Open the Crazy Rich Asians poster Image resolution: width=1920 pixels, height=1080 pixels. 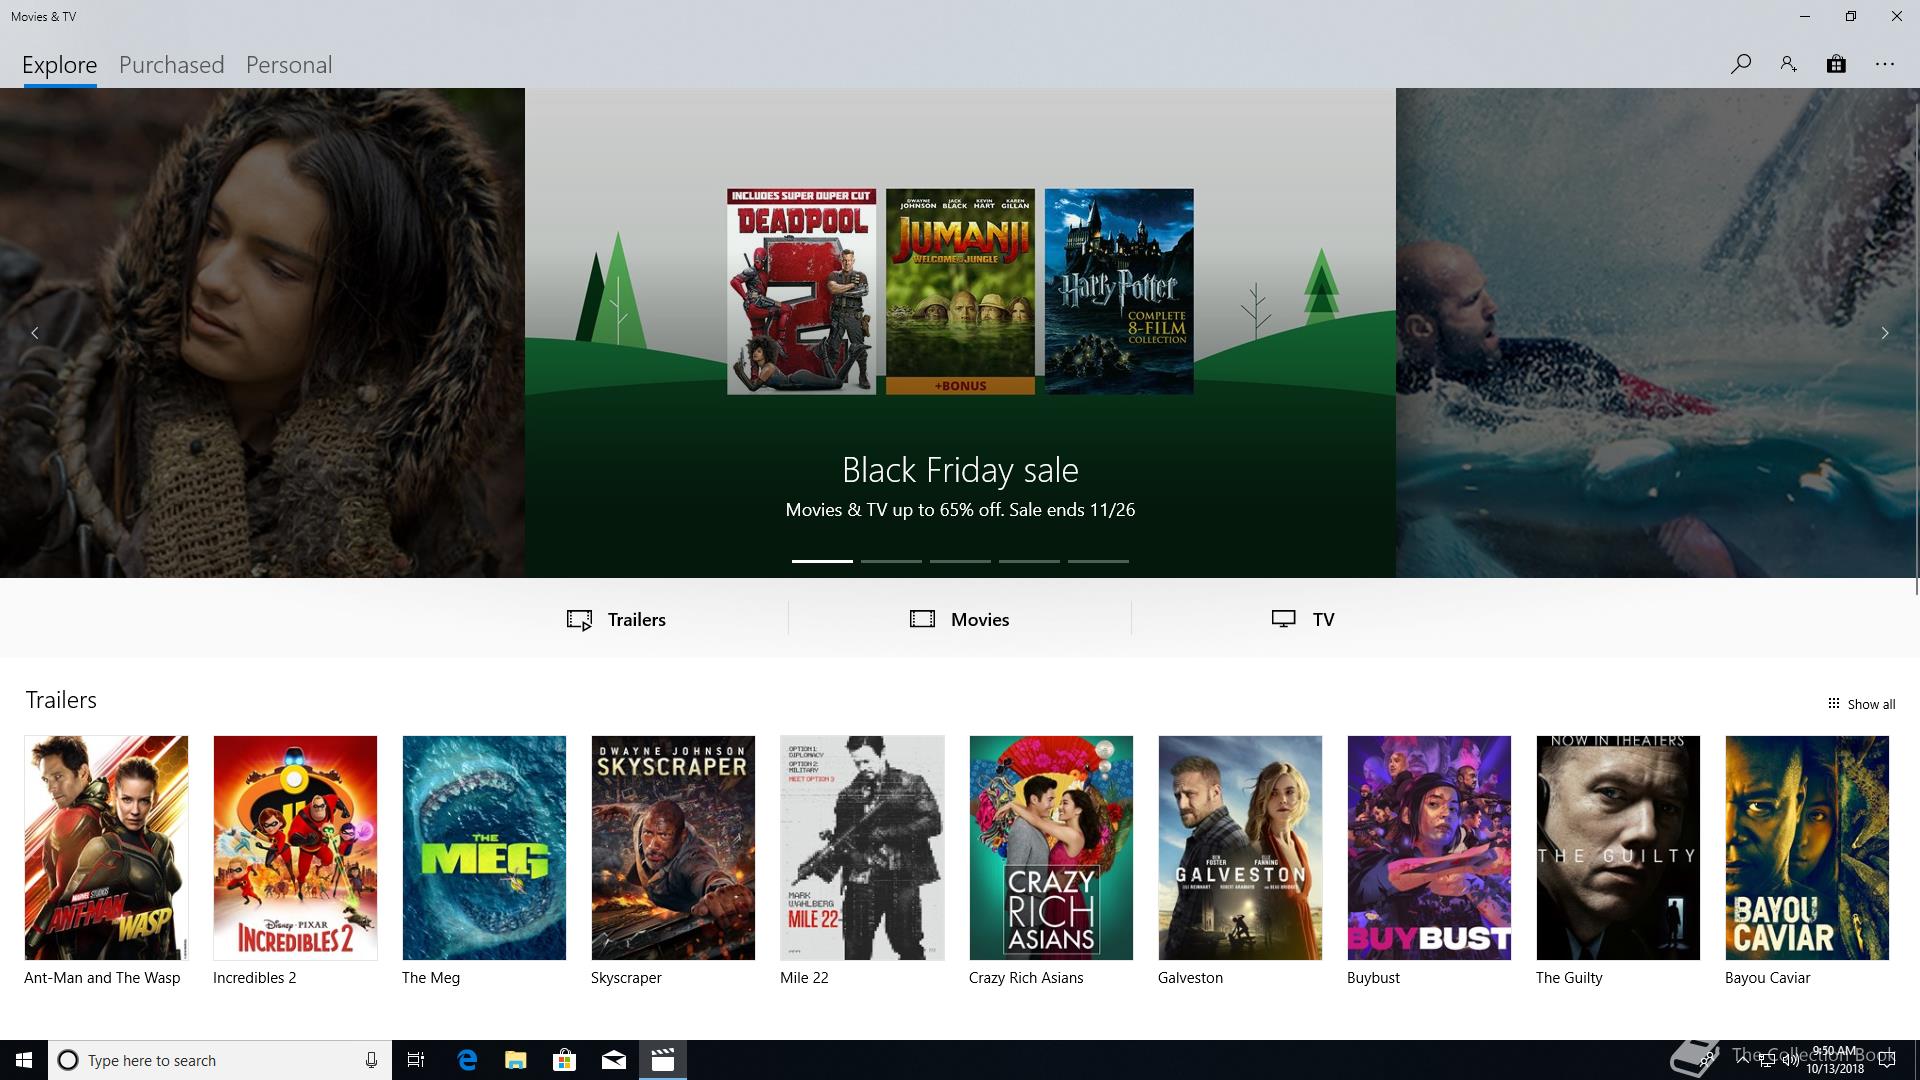pyautogui.click(x=1051, y=848)
